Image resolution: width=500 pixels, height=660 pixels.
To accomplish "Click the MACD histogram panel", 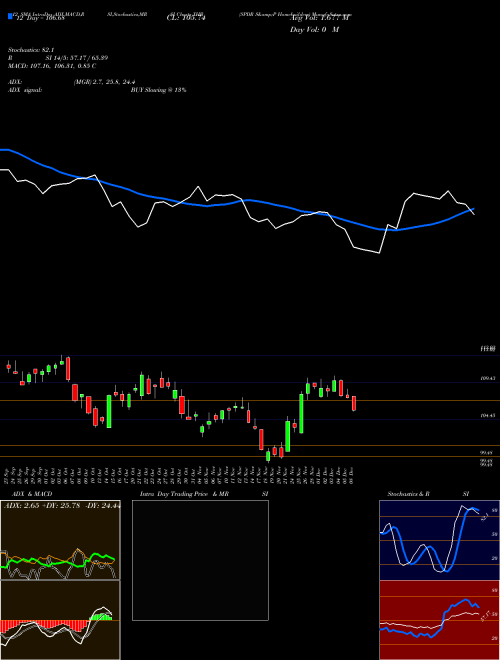I will (60, 620).
